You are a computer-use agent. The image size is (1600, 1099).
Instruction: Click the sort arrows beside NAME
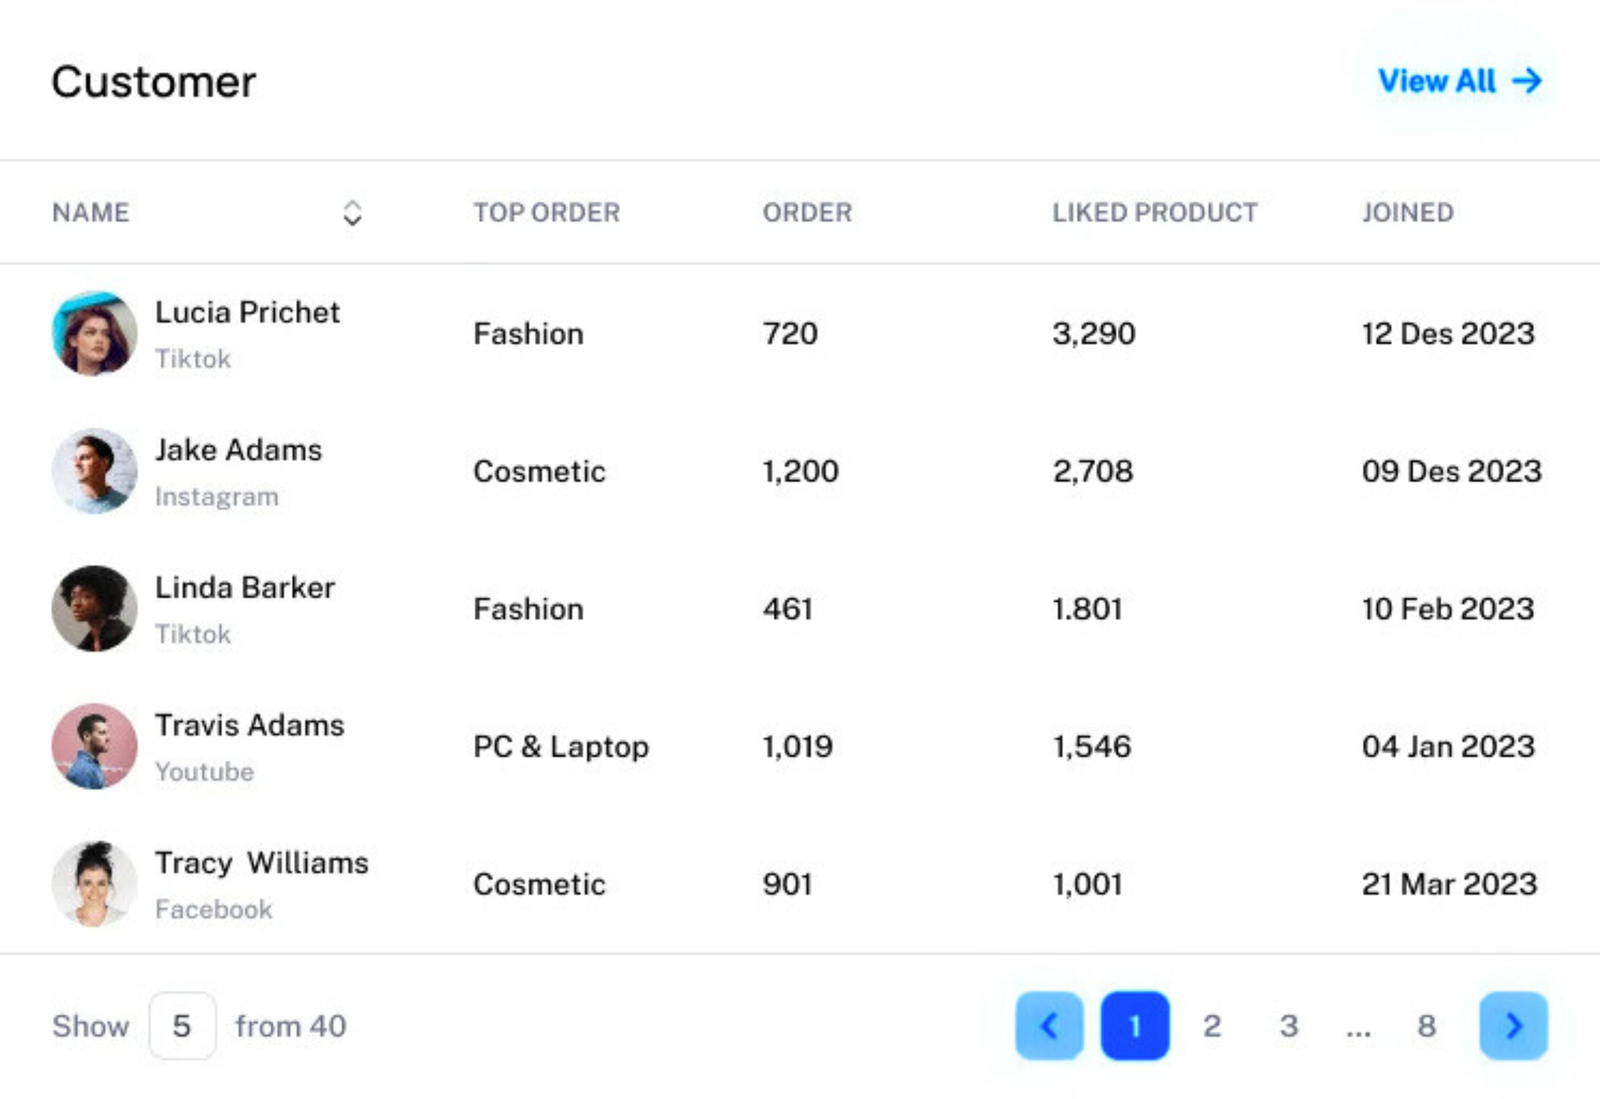(x=352, y=213)
